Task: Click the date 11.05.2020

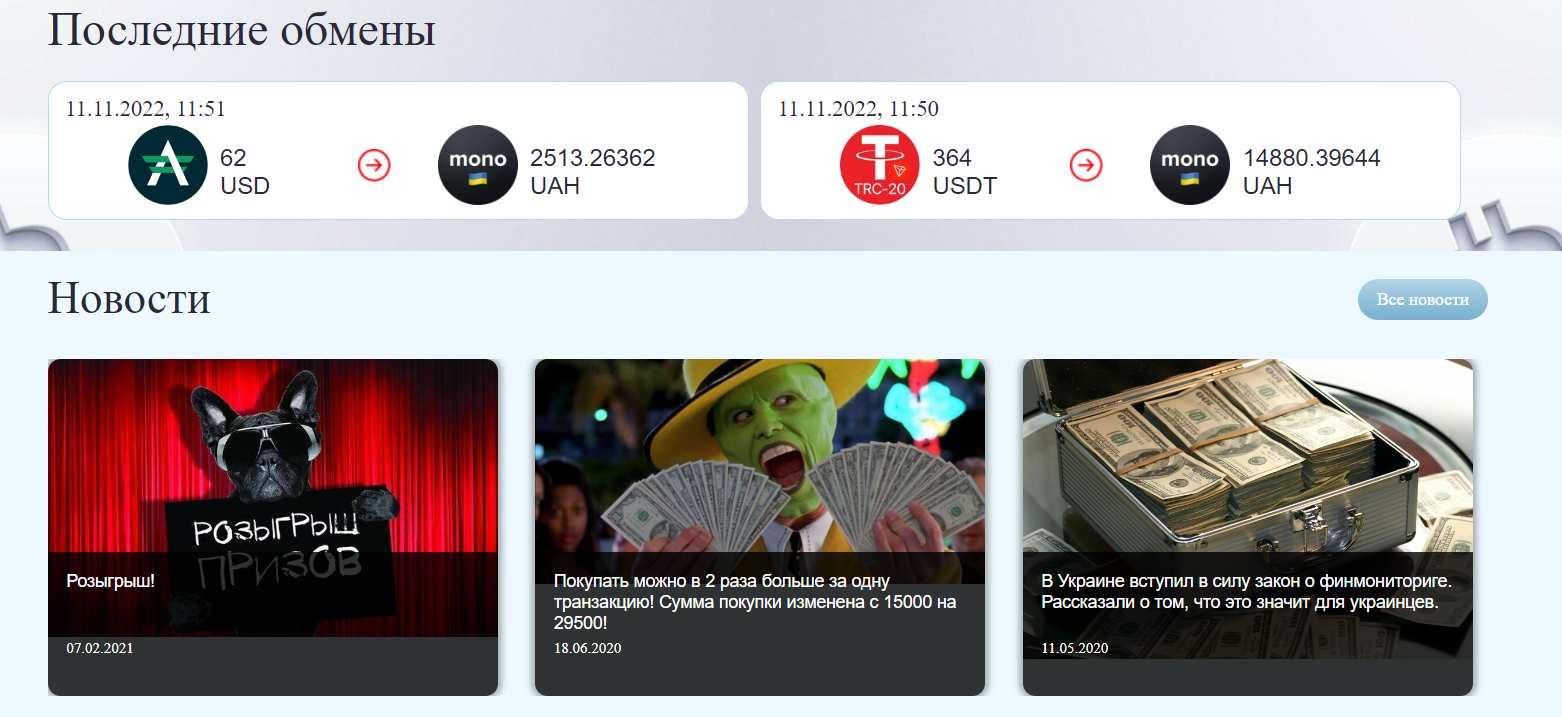Action: (x=1075, y=648)
